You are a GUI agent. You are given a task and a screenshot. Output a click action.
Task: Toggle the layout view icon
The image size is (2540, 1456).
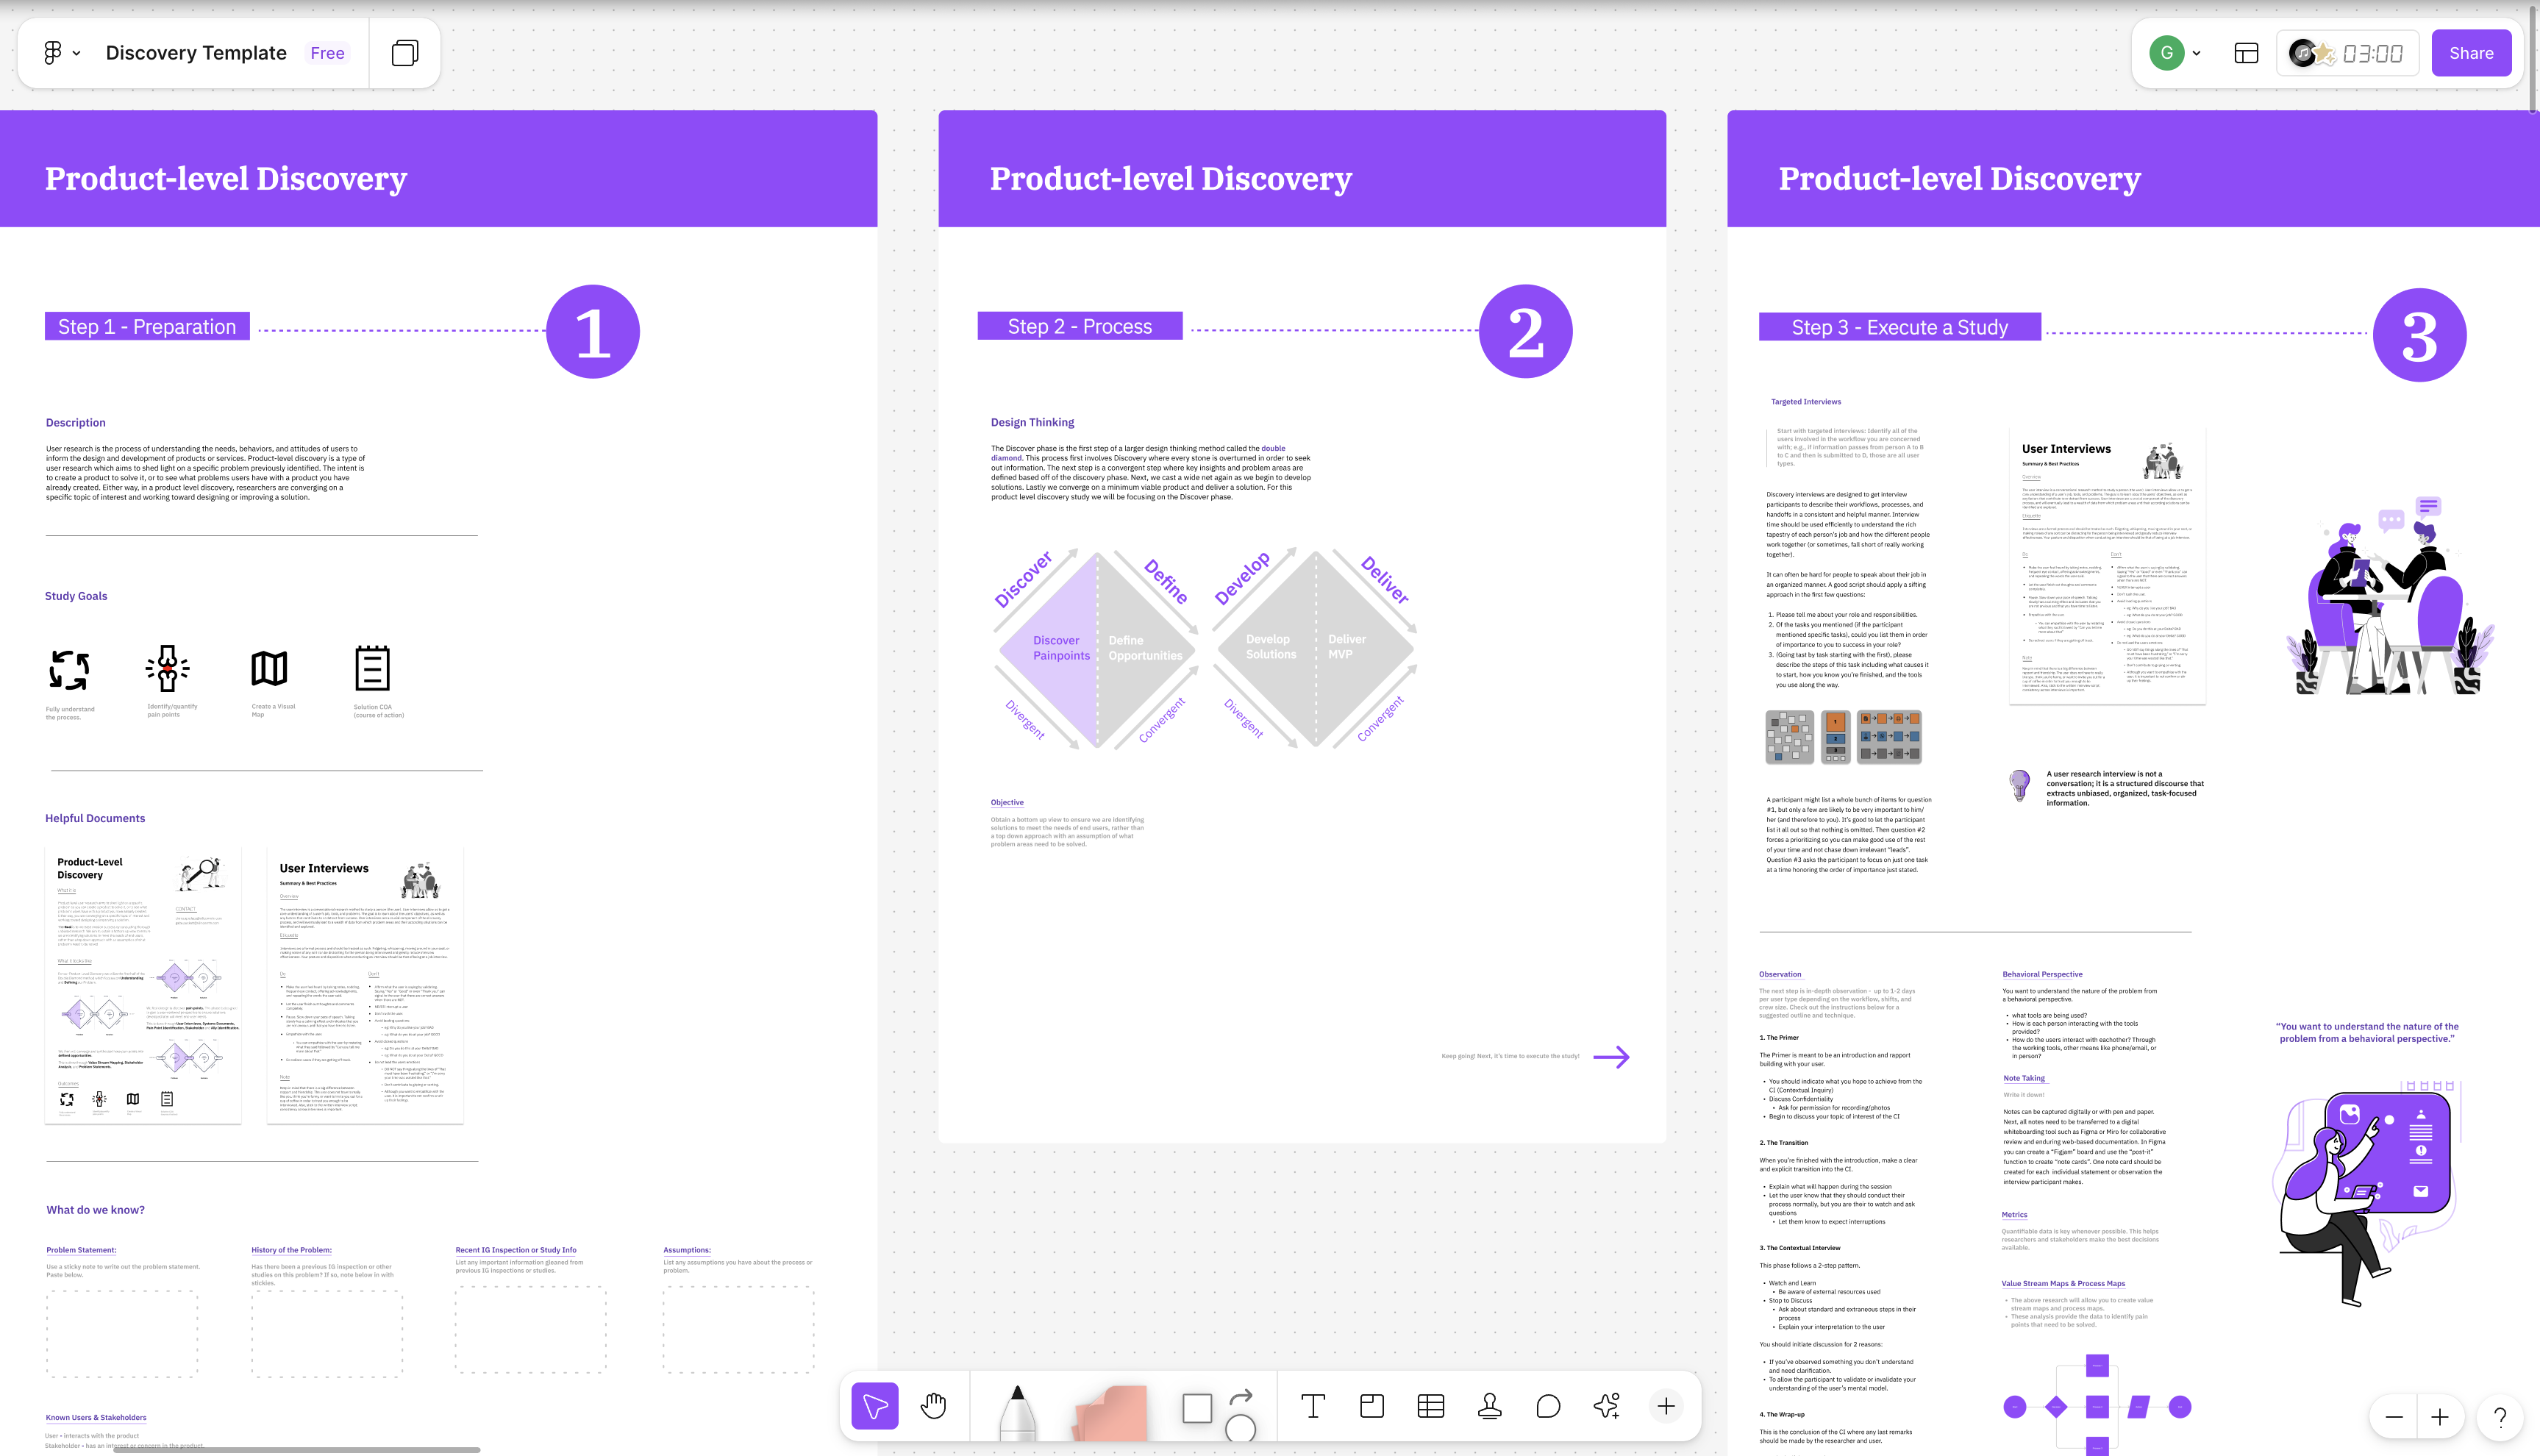(2246, 53)
